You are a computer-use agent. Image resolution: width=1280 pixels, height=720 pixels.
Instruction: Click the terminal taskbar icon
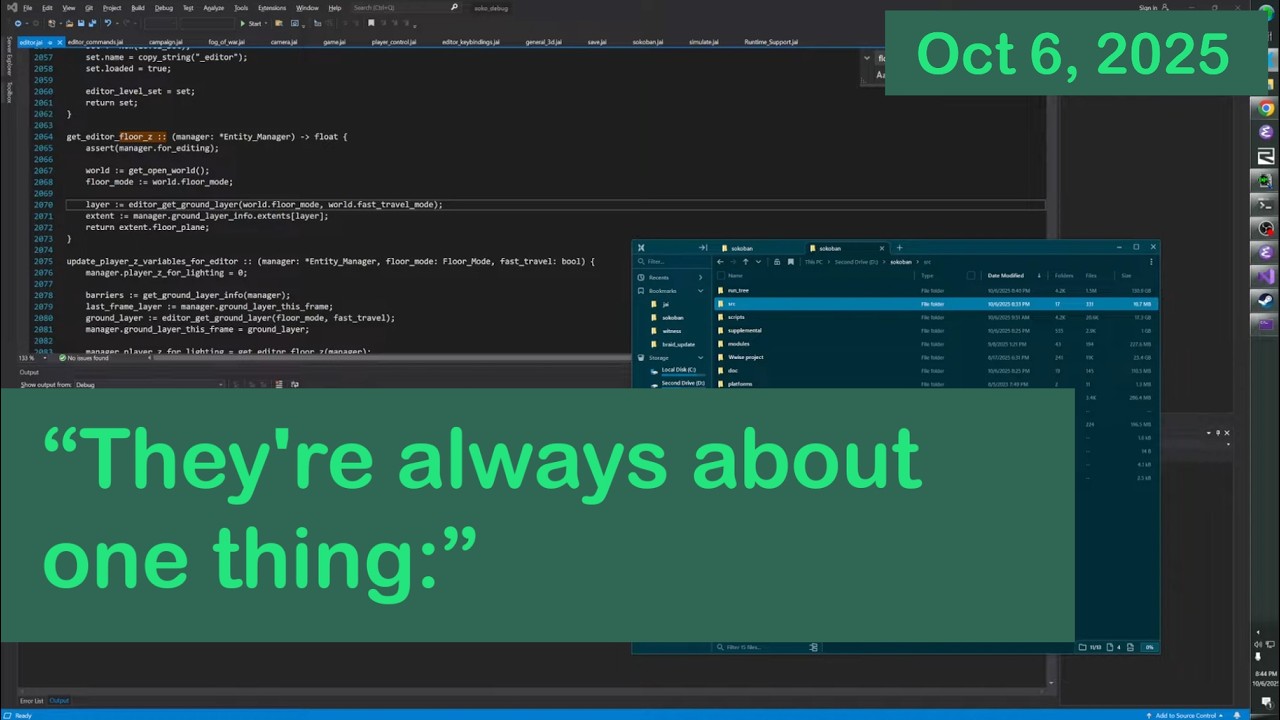(x=1266, y=204)
